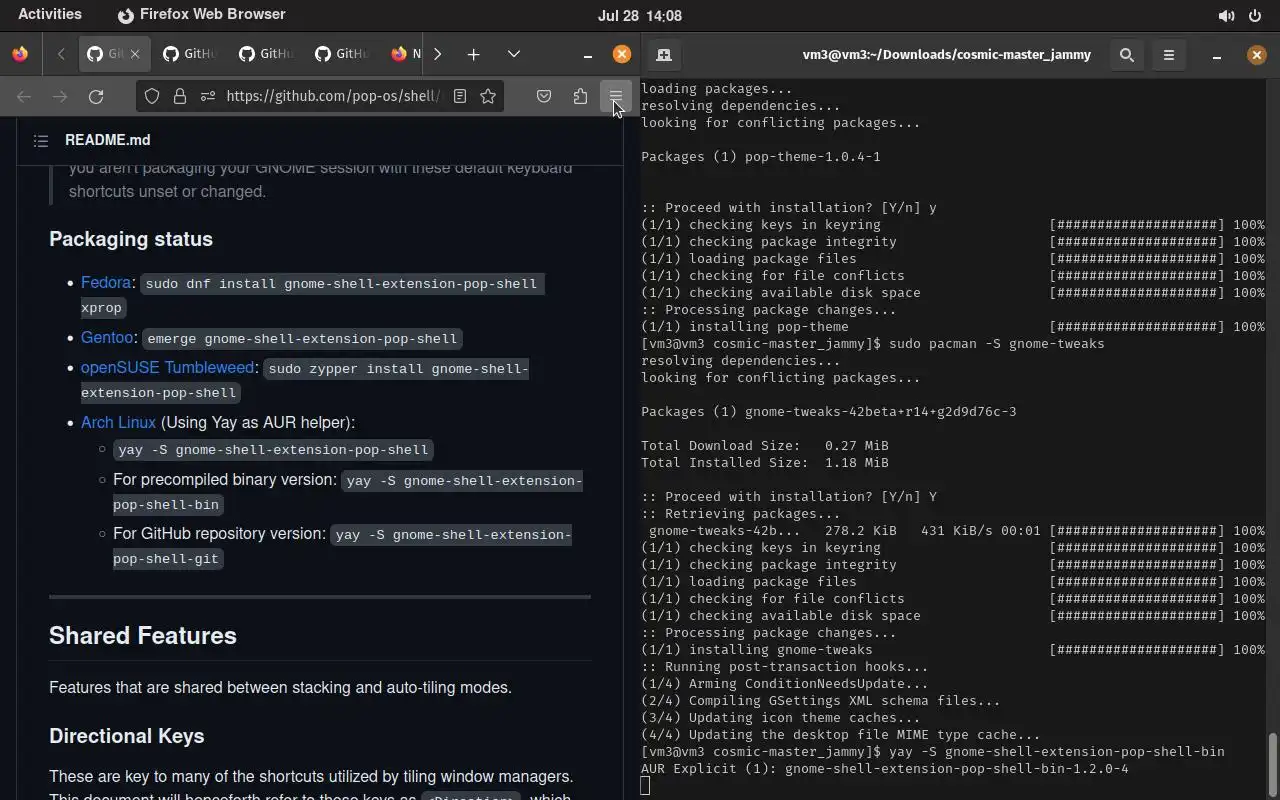Image resolution: width=1280 pixels, height=800 pixels.
Task: Open tracking protection shield panel
Action: click(152, 96)
